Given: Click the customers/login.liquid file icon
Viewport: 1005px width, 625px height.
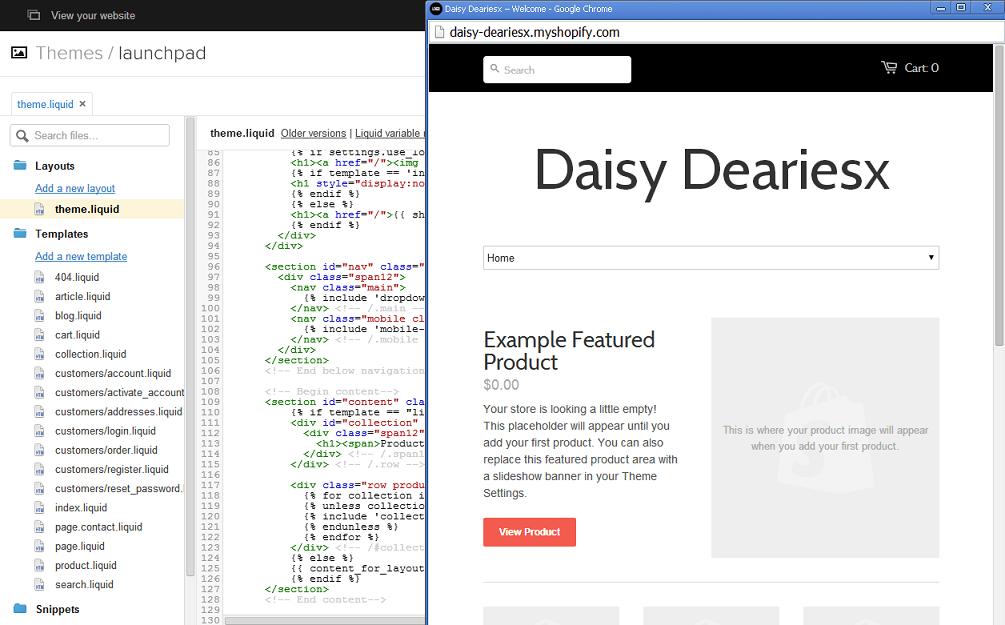Looking at the screenshot, I should 39,431.
